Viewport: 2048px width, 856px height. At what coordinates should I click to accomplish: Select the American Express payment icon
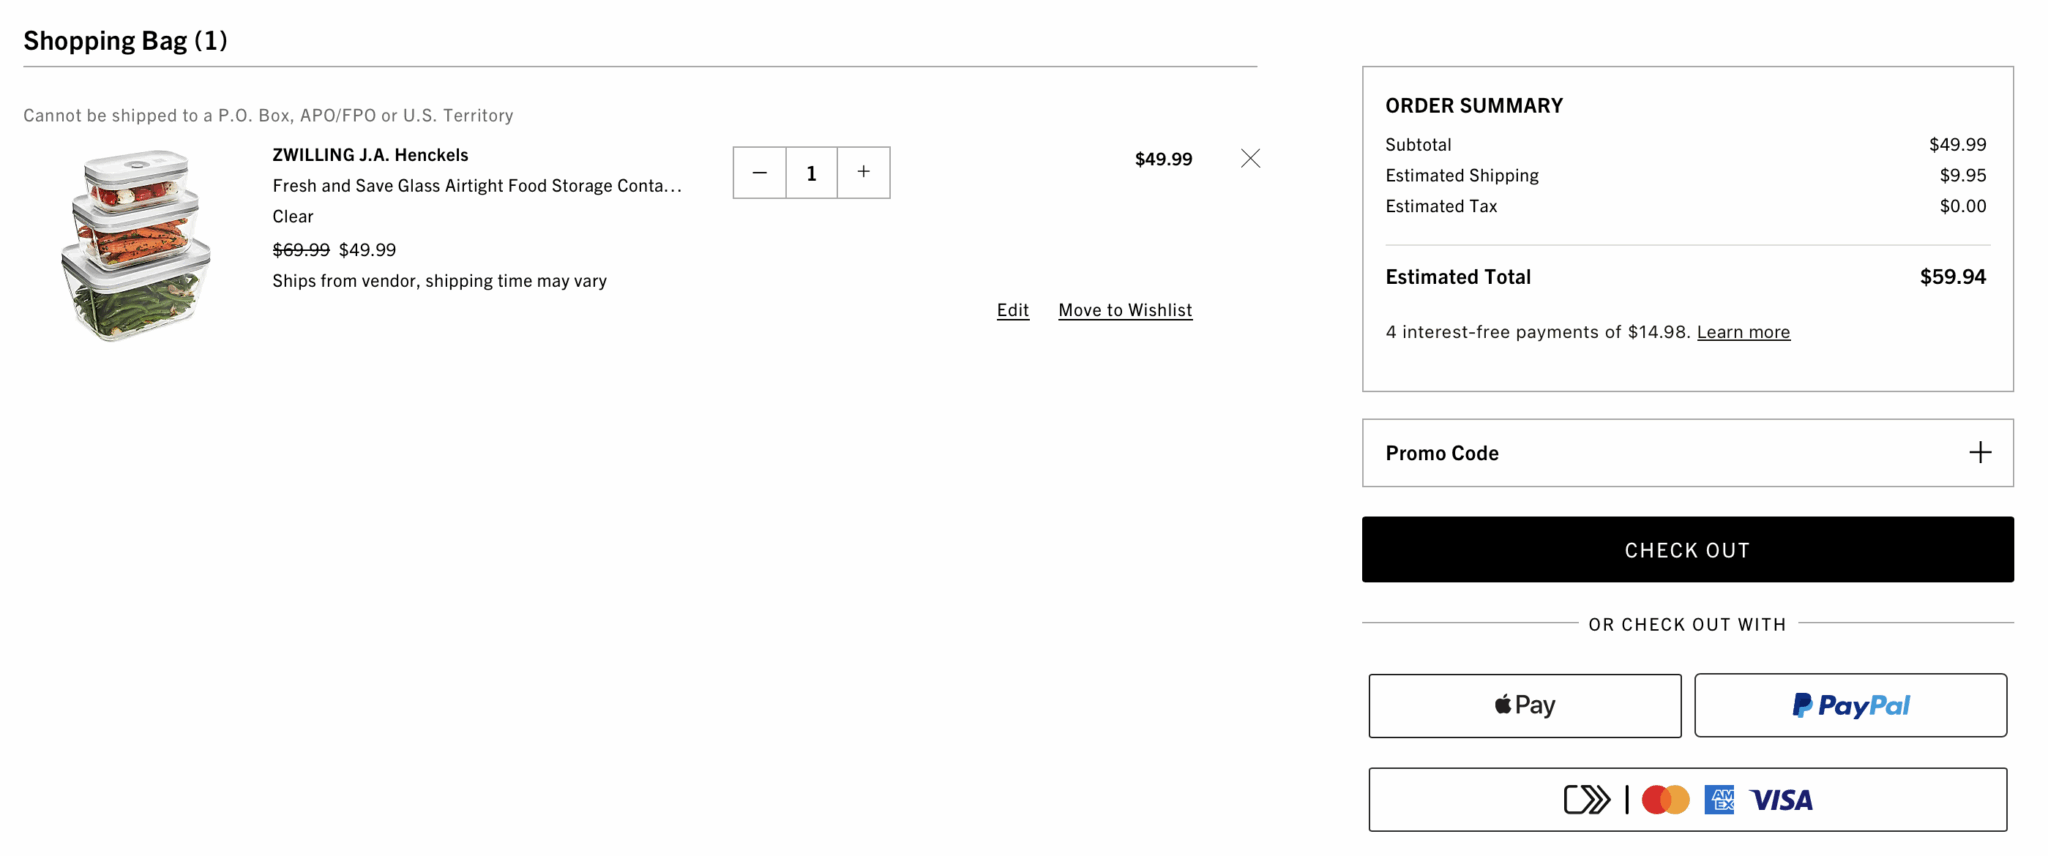click(x=1720, y=799)
